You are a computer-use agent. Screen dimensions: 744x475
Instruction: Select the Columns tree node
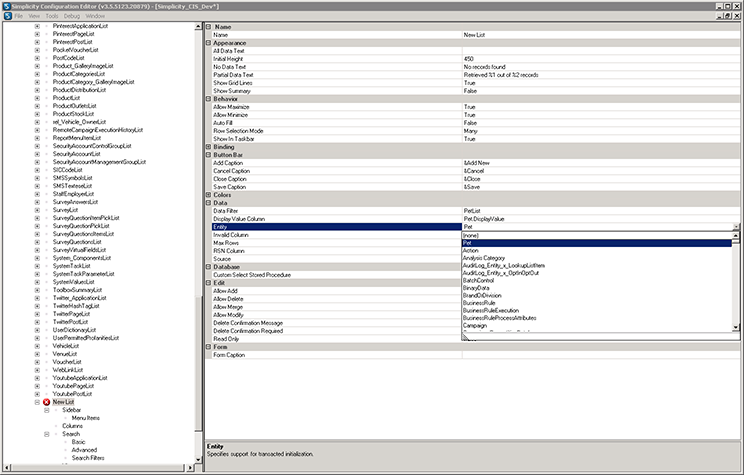(72, 426)
